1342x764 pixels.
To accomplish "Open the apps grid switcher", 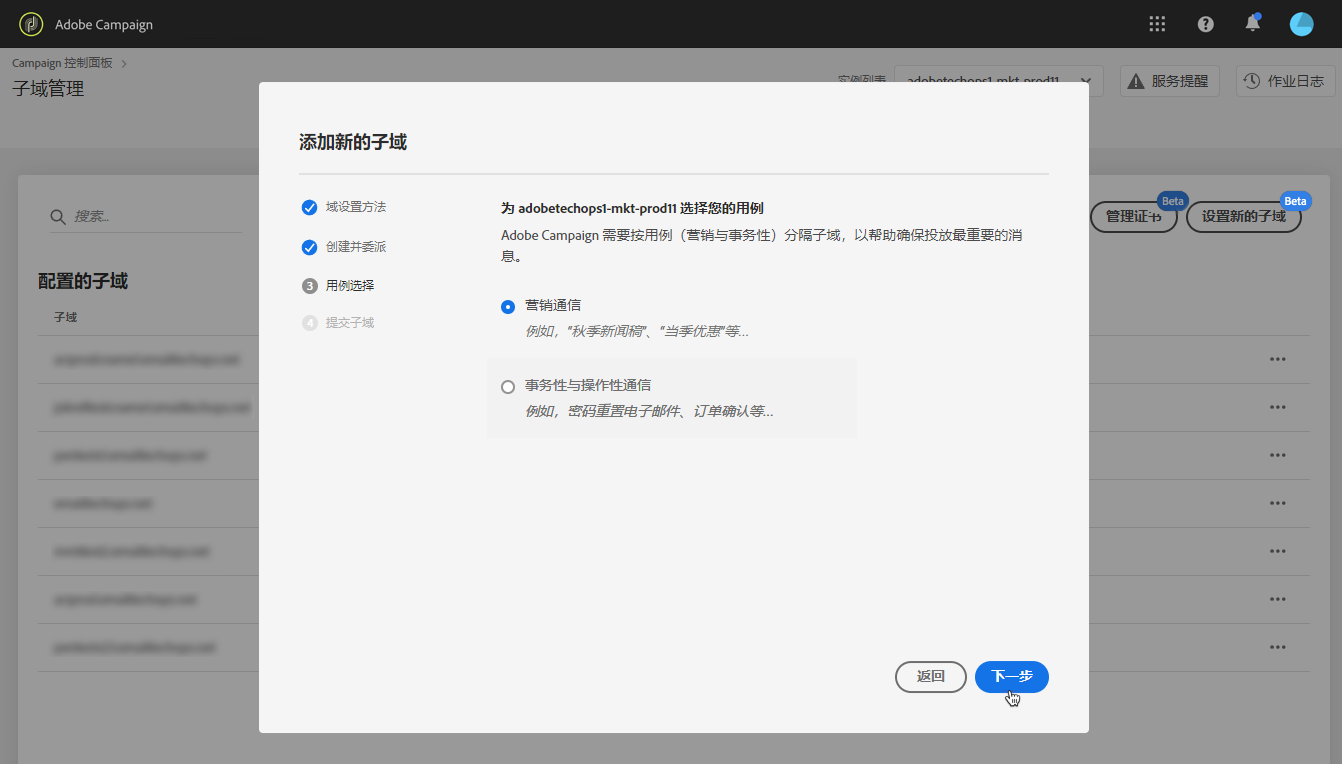I will [x=1157, y=24].
